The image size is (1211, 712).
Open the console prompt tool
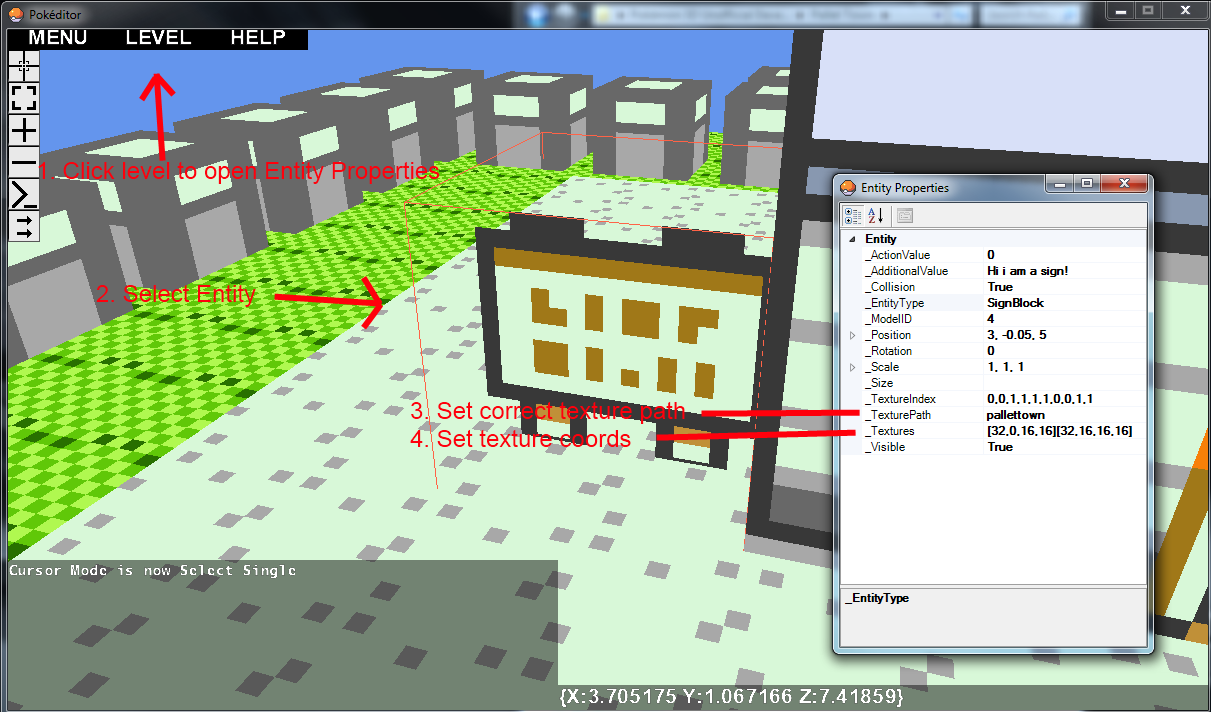(24, 194)
